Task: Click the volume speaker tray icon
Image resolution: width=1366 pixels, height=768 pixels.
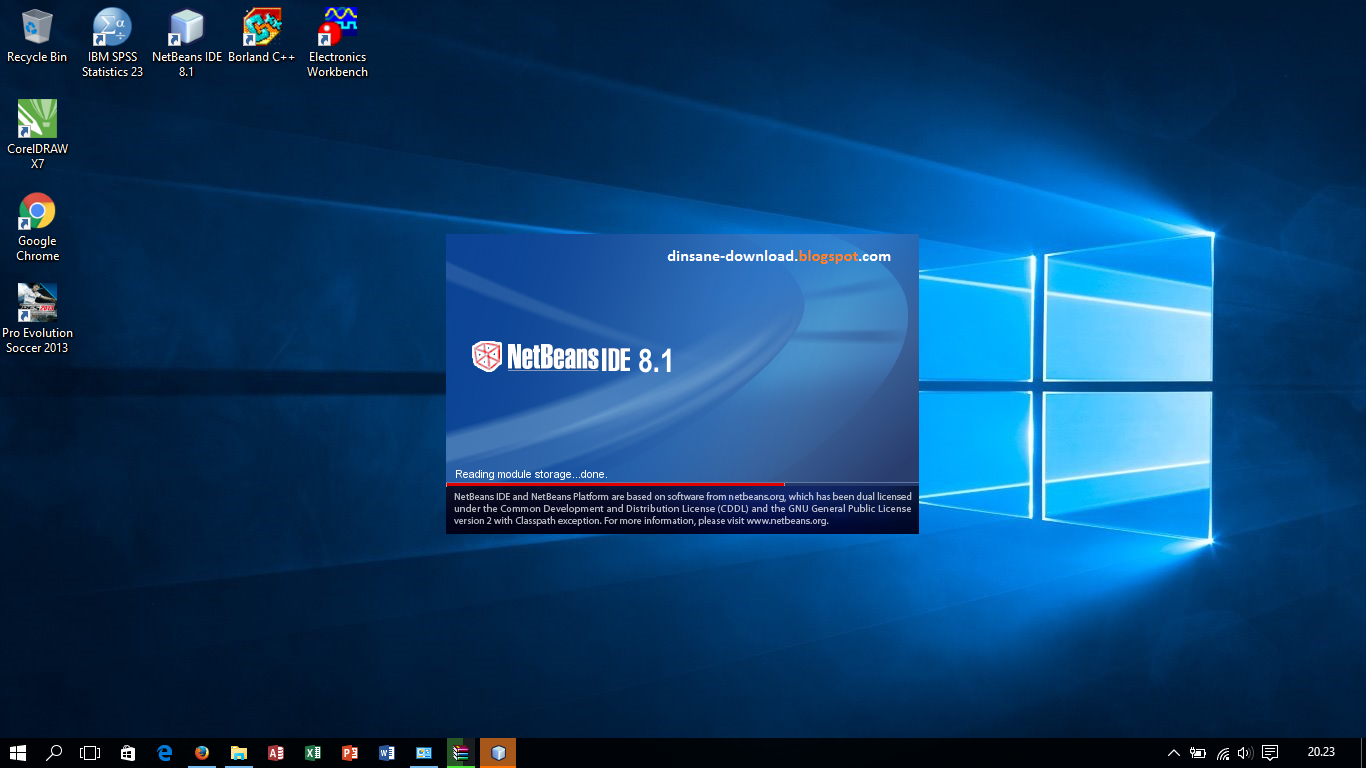Action: point(1245,753)
